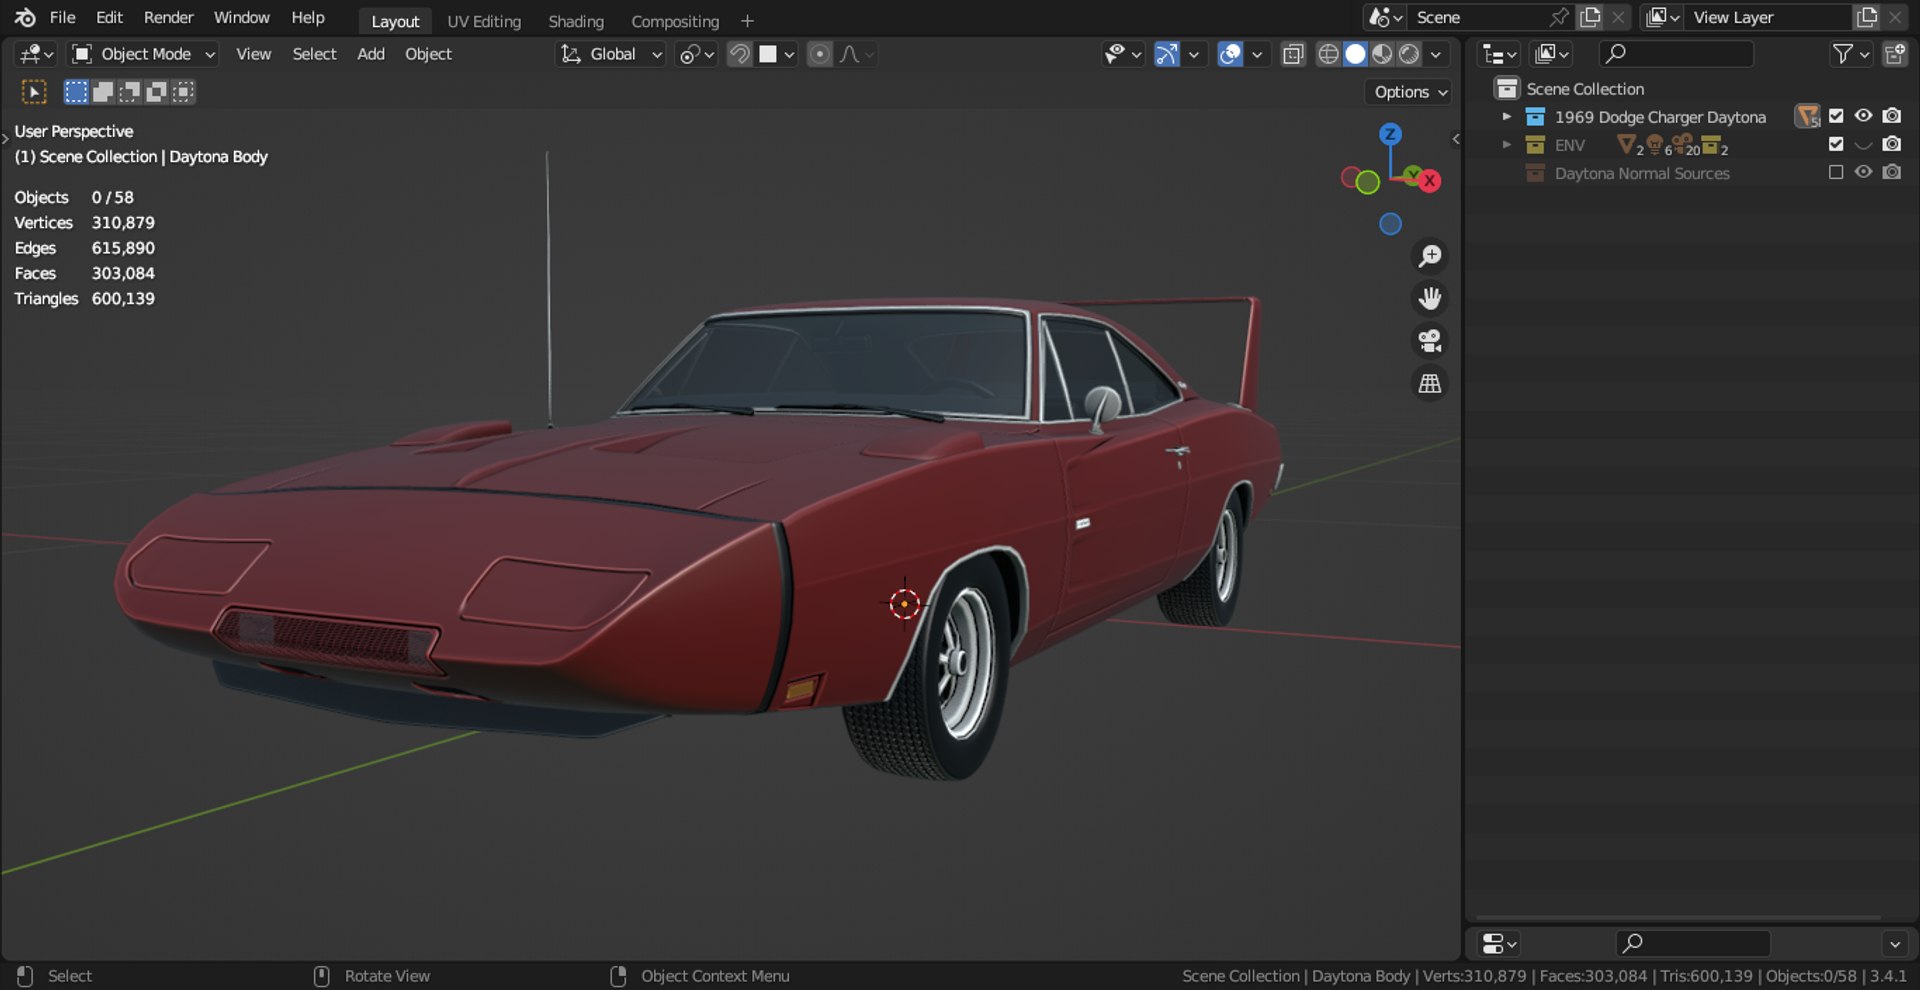Open the viewport Object menu
Image resolution: width=1920 pixels, height=990 pixels.
(x=428, y=54)
